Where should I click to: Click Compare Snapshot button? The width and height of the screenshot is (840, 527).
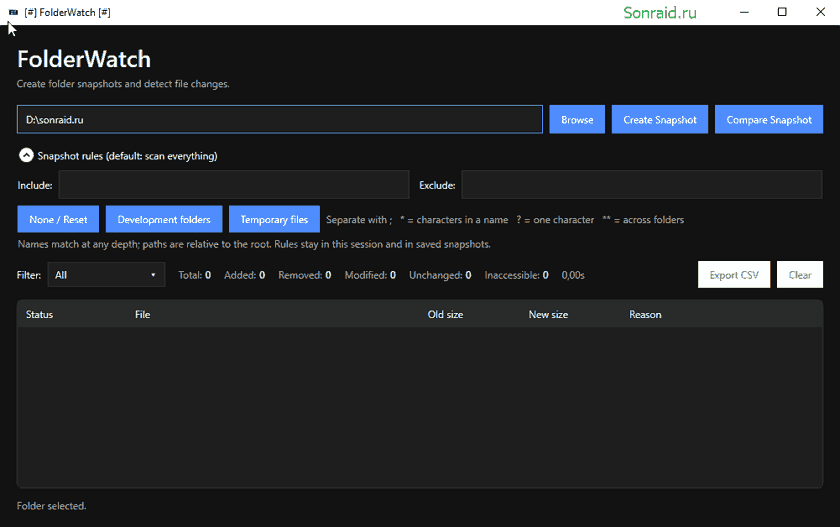click(769, 119)
